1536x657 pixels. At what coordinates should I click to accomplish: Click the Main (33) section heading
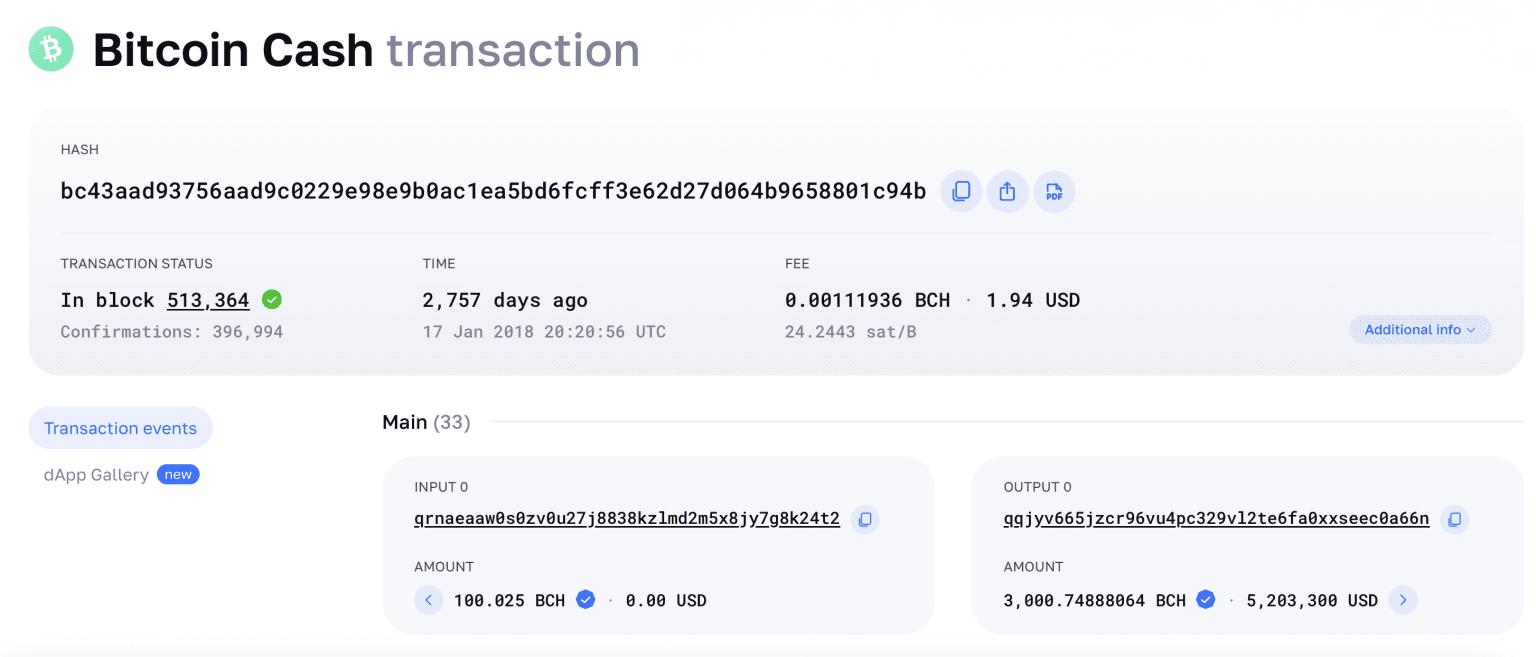click(x=426, y=422)
